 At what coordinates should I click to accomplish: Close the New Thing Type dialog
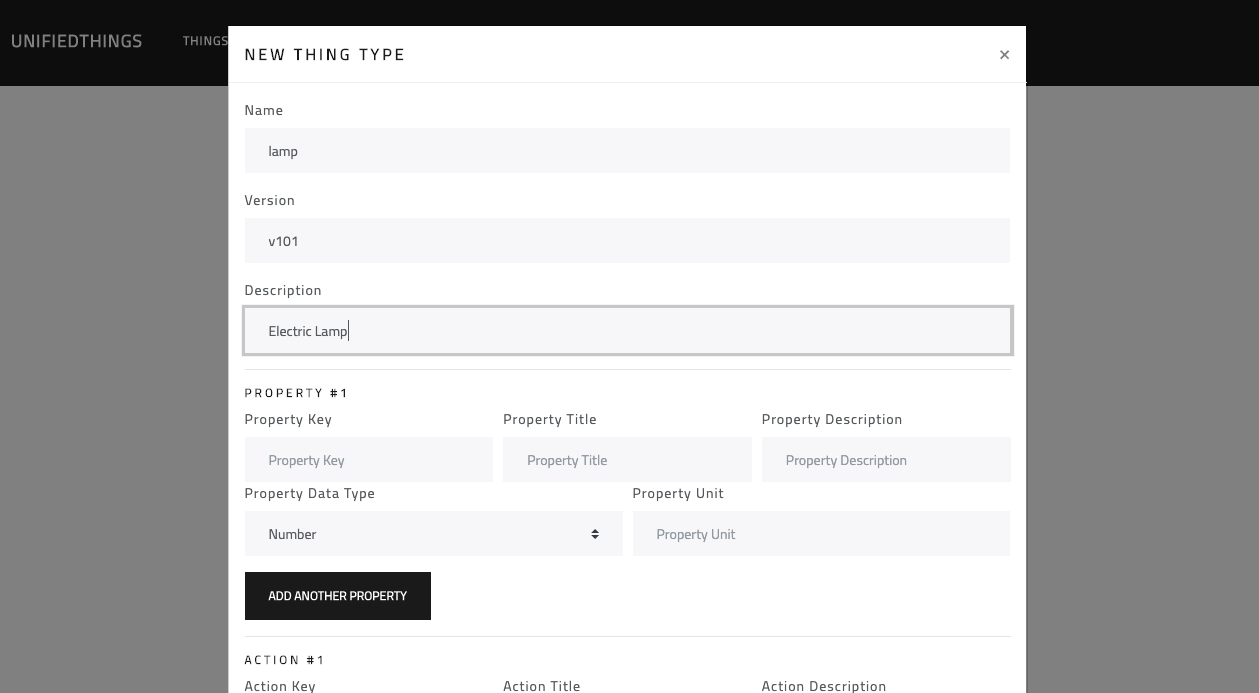1004,55
